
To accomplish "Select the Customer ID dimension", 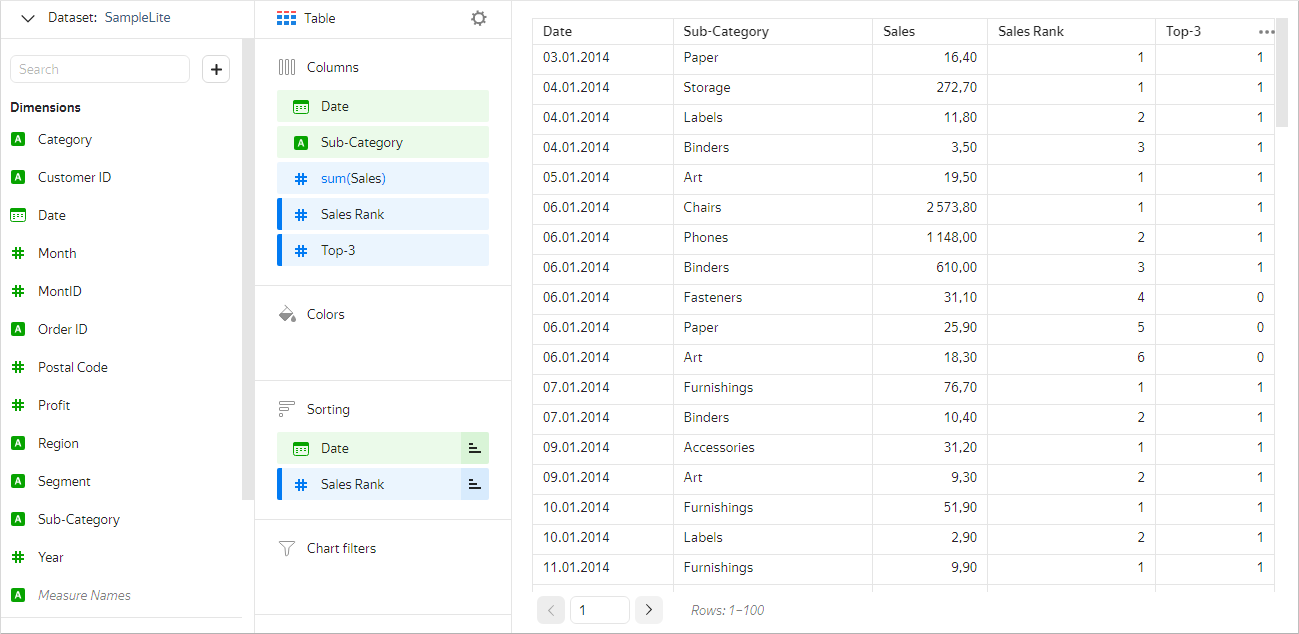I will point(74,177).
